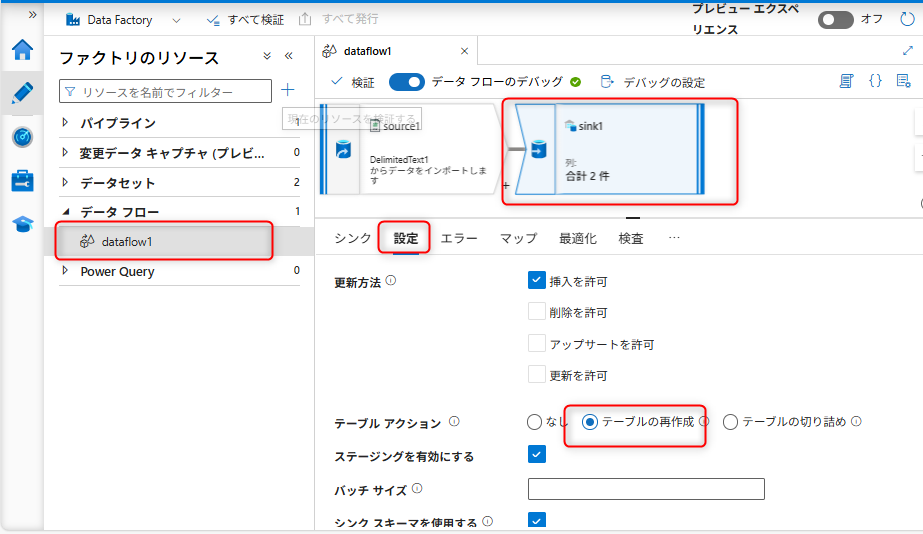This screenshot has height=534, width=923.
Task: Open the Home icon in sidebar
Action: [22, 50]
